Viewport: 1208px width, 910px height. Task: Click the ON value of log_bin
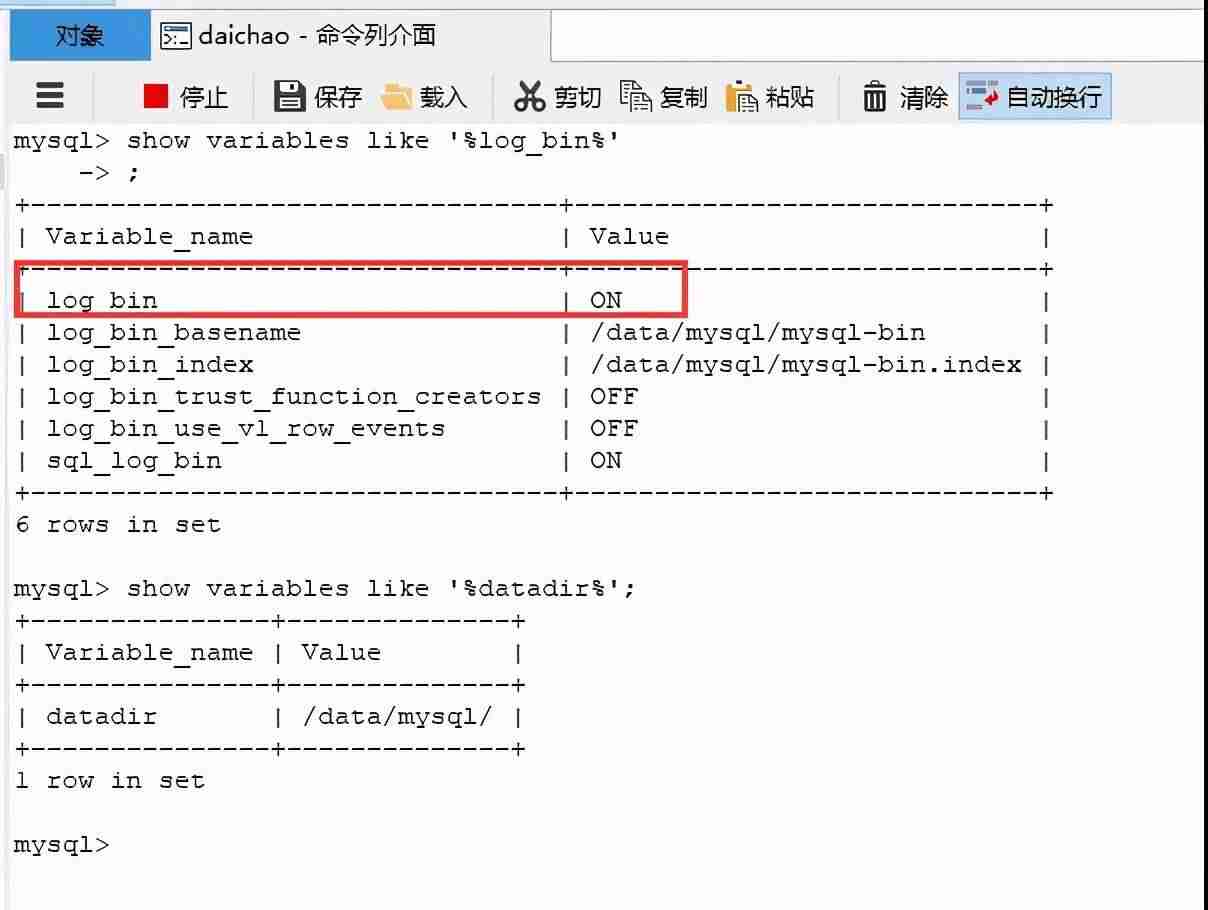[606, 300]
